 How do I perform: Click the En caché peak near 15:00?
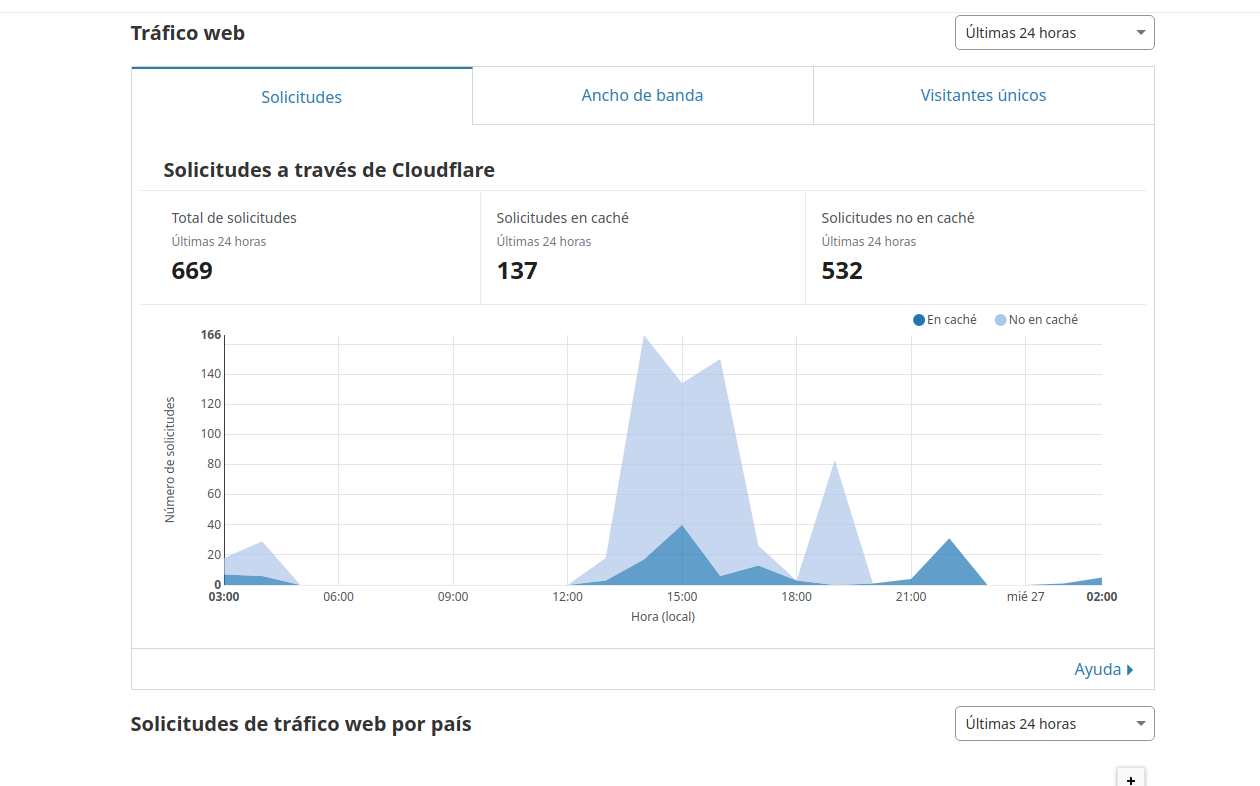[x=682, y=526]
